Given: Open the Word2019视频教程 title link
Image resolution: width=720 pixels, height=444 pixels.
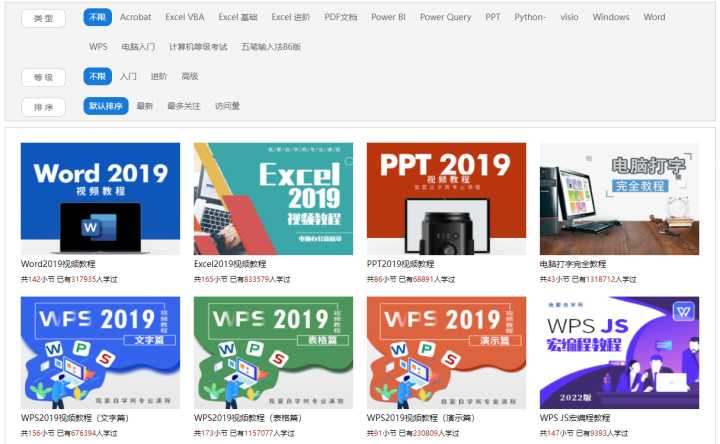Looking at the screenshot, I should (58, 264).
